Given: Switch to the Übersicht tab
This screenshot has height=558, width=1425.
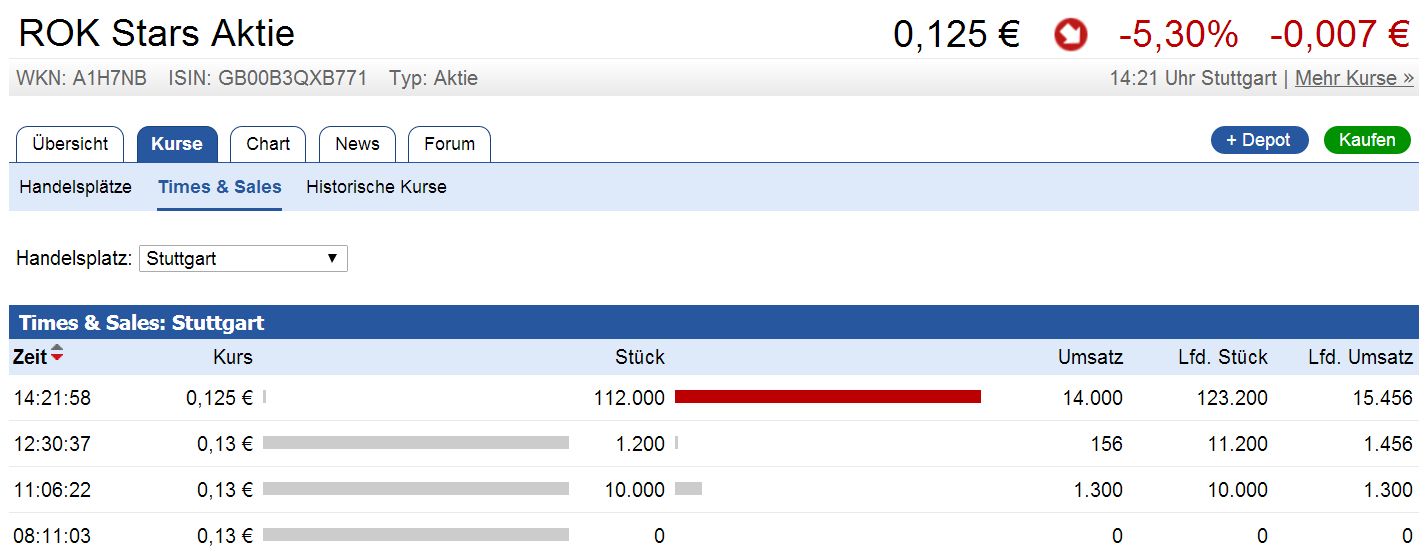Looking at the screenshot, I should pos(70,144).
